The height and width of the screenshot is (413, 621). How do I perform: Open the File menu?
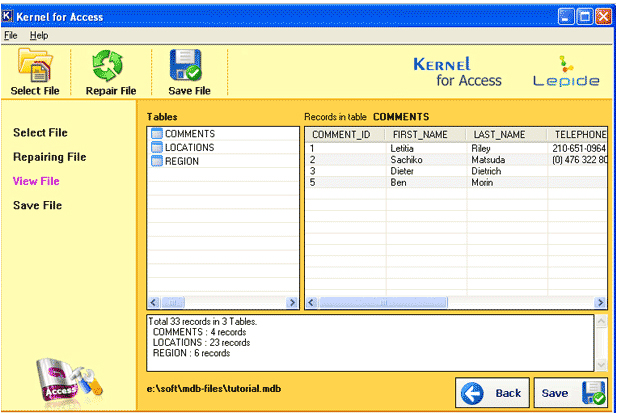pyautogui.click(x=11, y=36)
